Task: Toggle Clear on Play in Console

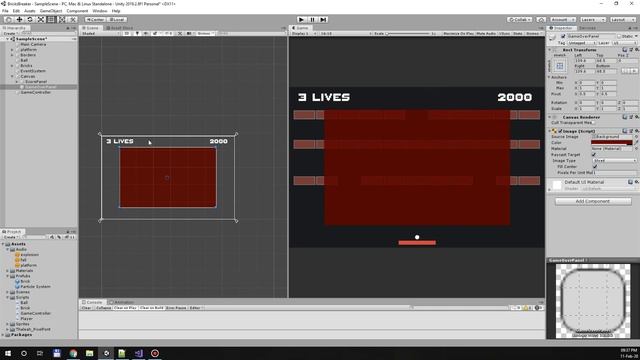Action: click(125, 308)
